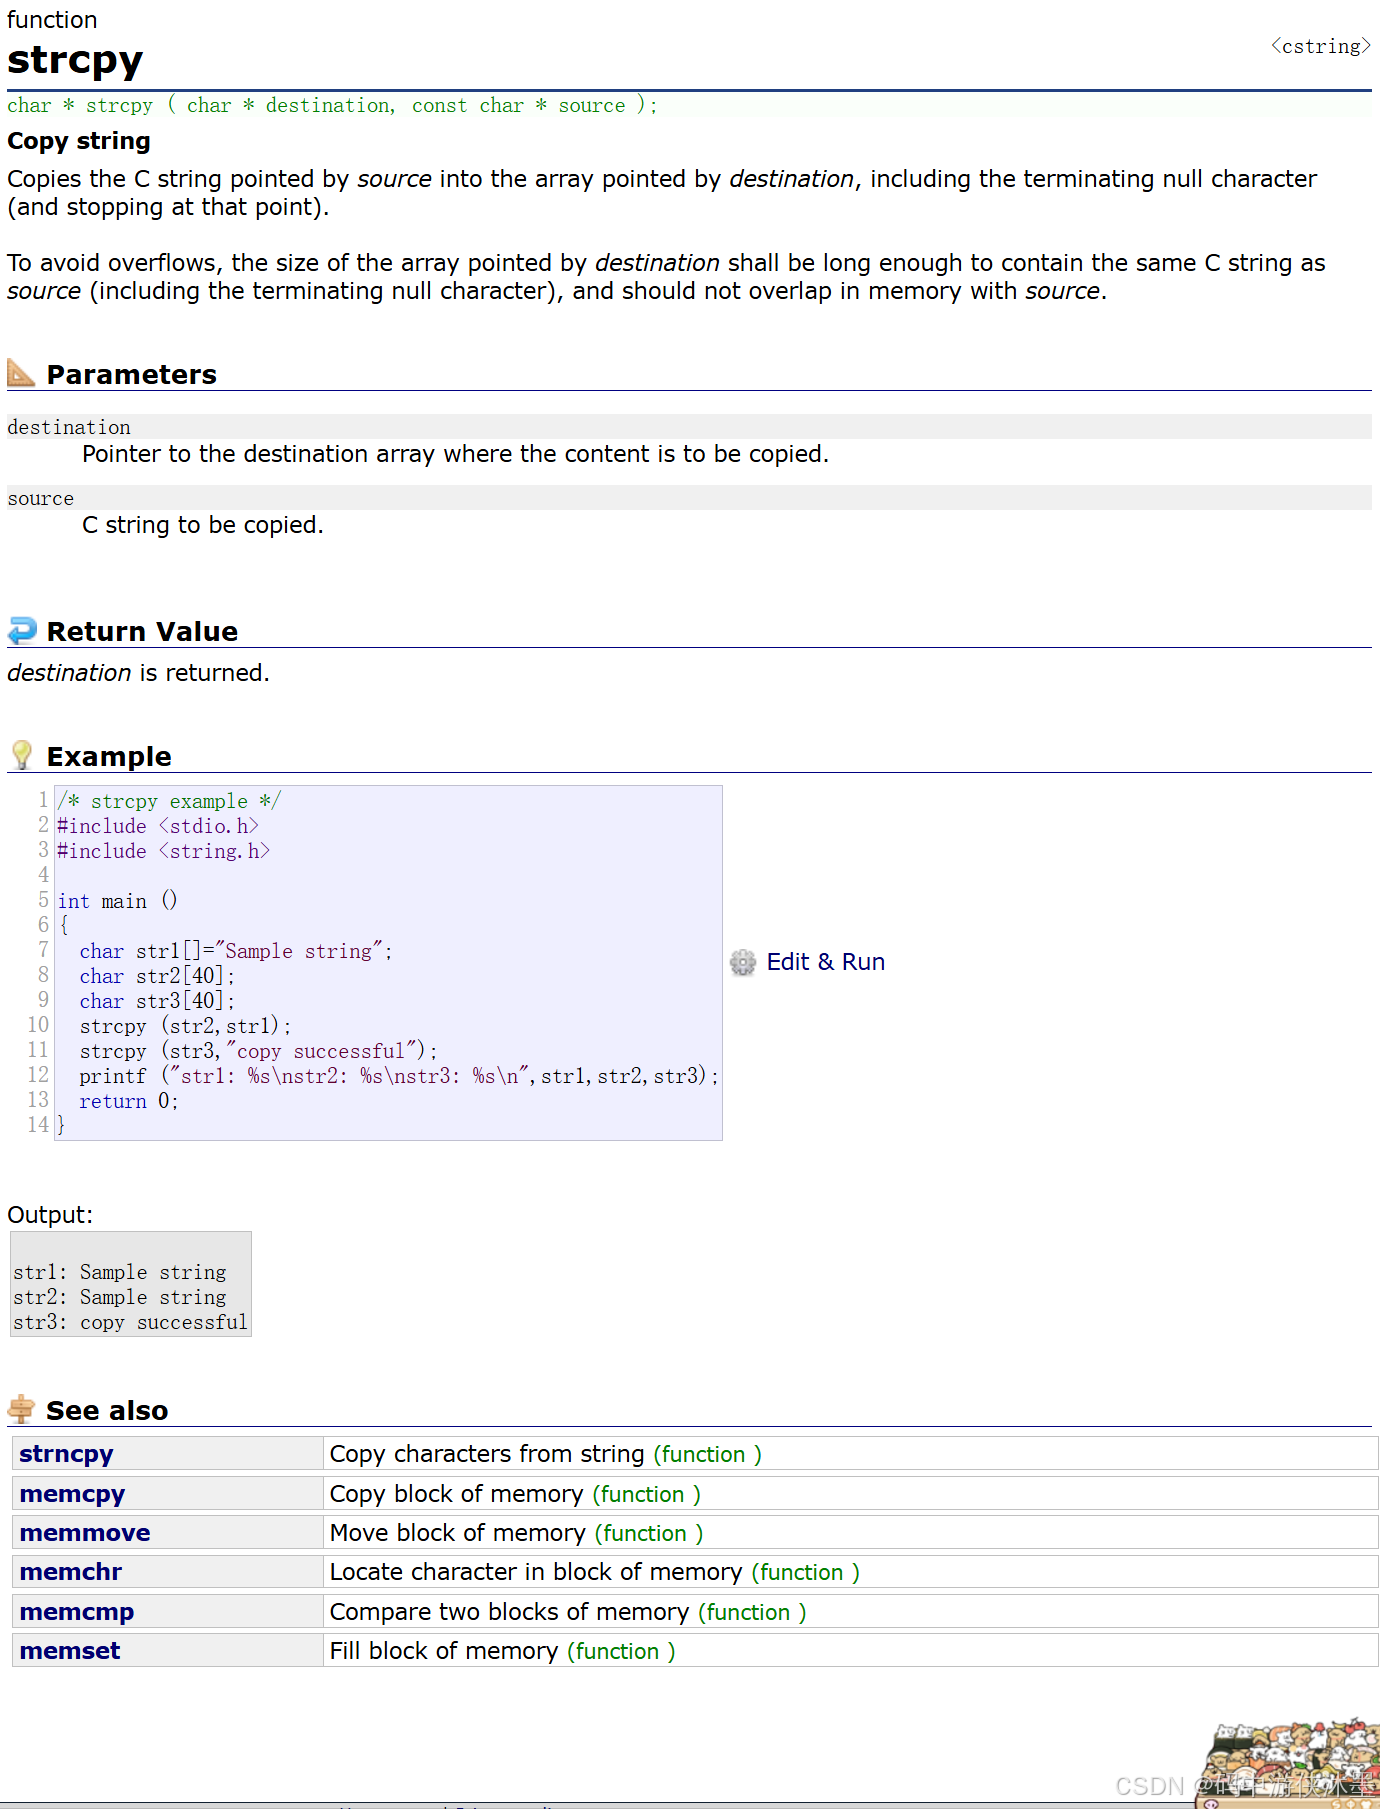Viewport: 1380px width, 1809px height.
Task: Click the 'See also' section heading
Action: pos(107,1410)
